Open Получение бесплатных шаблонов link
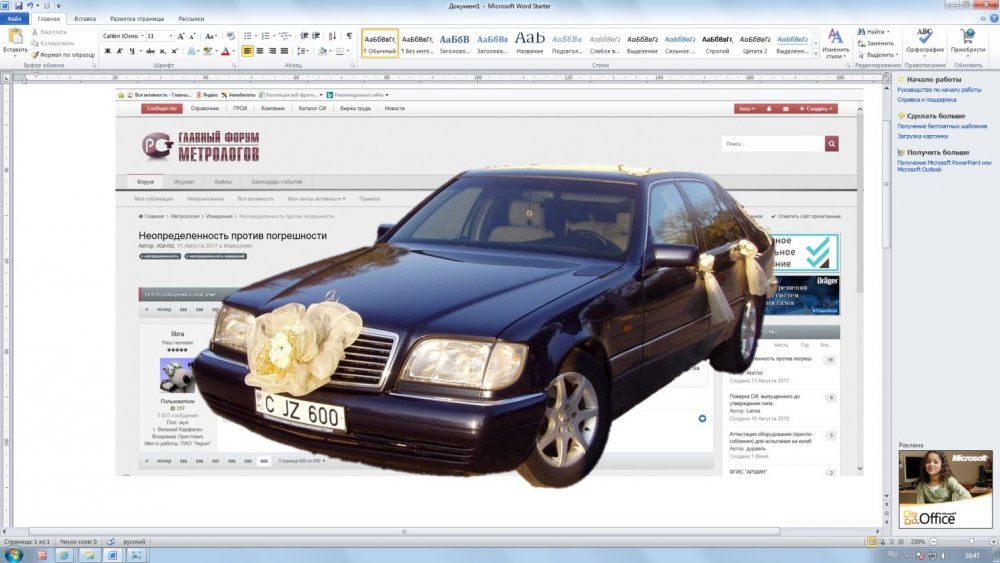Screen dimensions: 1000x563 pyautogui.click(x=941, y=126)
